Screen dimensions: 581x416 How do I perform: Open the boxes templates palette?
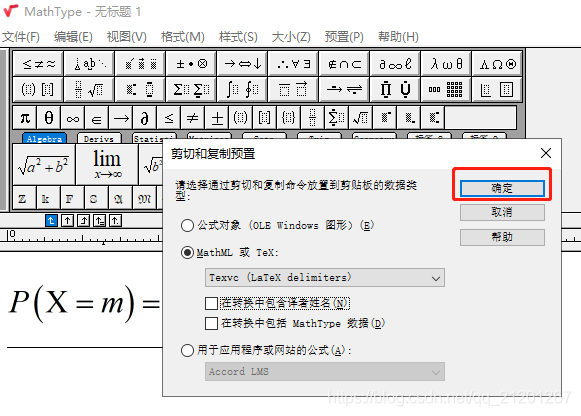(497, 89)
